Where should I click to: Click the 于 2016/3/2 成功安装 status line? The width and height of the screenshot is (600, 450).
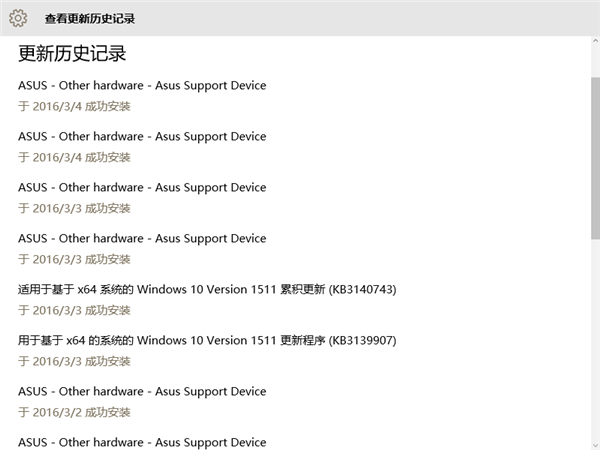75,412
